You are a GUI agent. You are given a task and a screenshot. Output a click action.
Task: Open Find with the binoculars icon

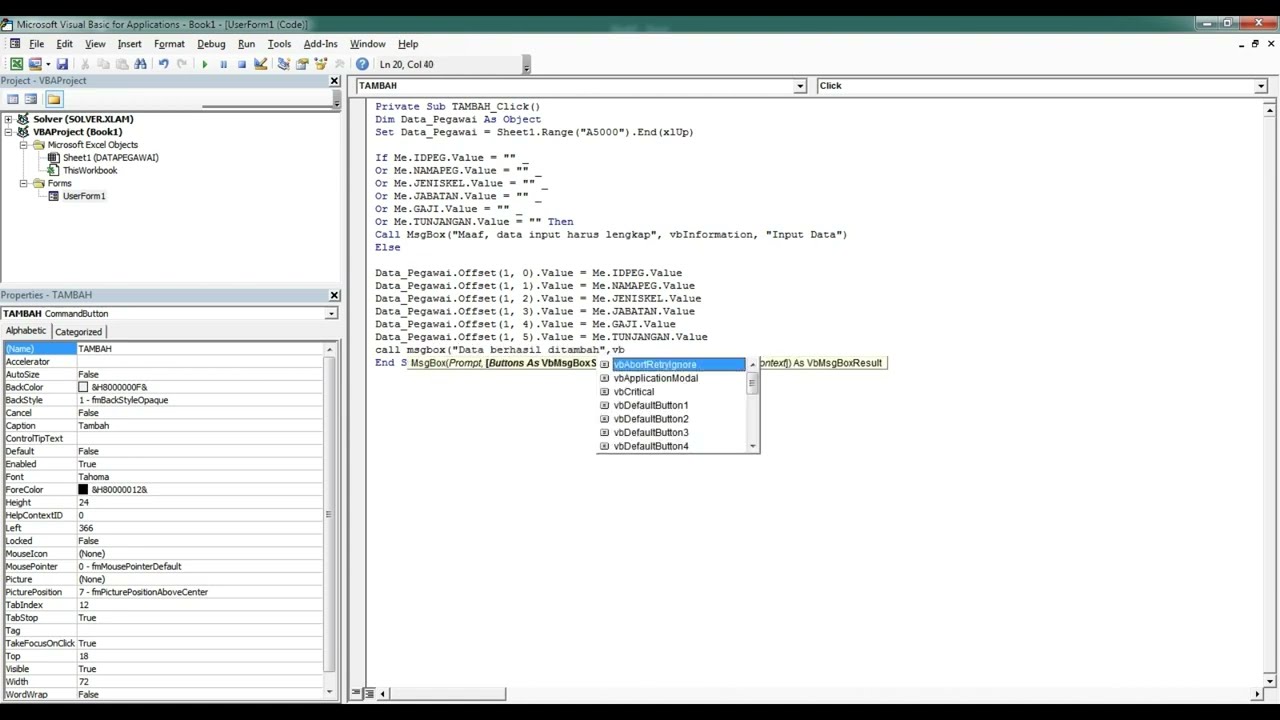(x=140, y=64)
